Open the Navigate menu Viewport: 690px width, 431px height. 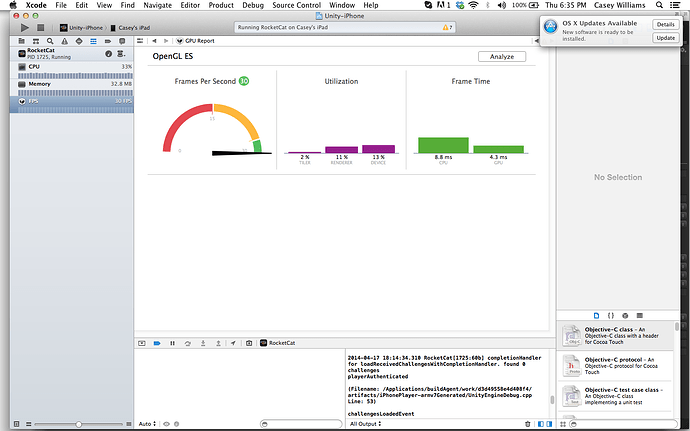click(158, 5)
